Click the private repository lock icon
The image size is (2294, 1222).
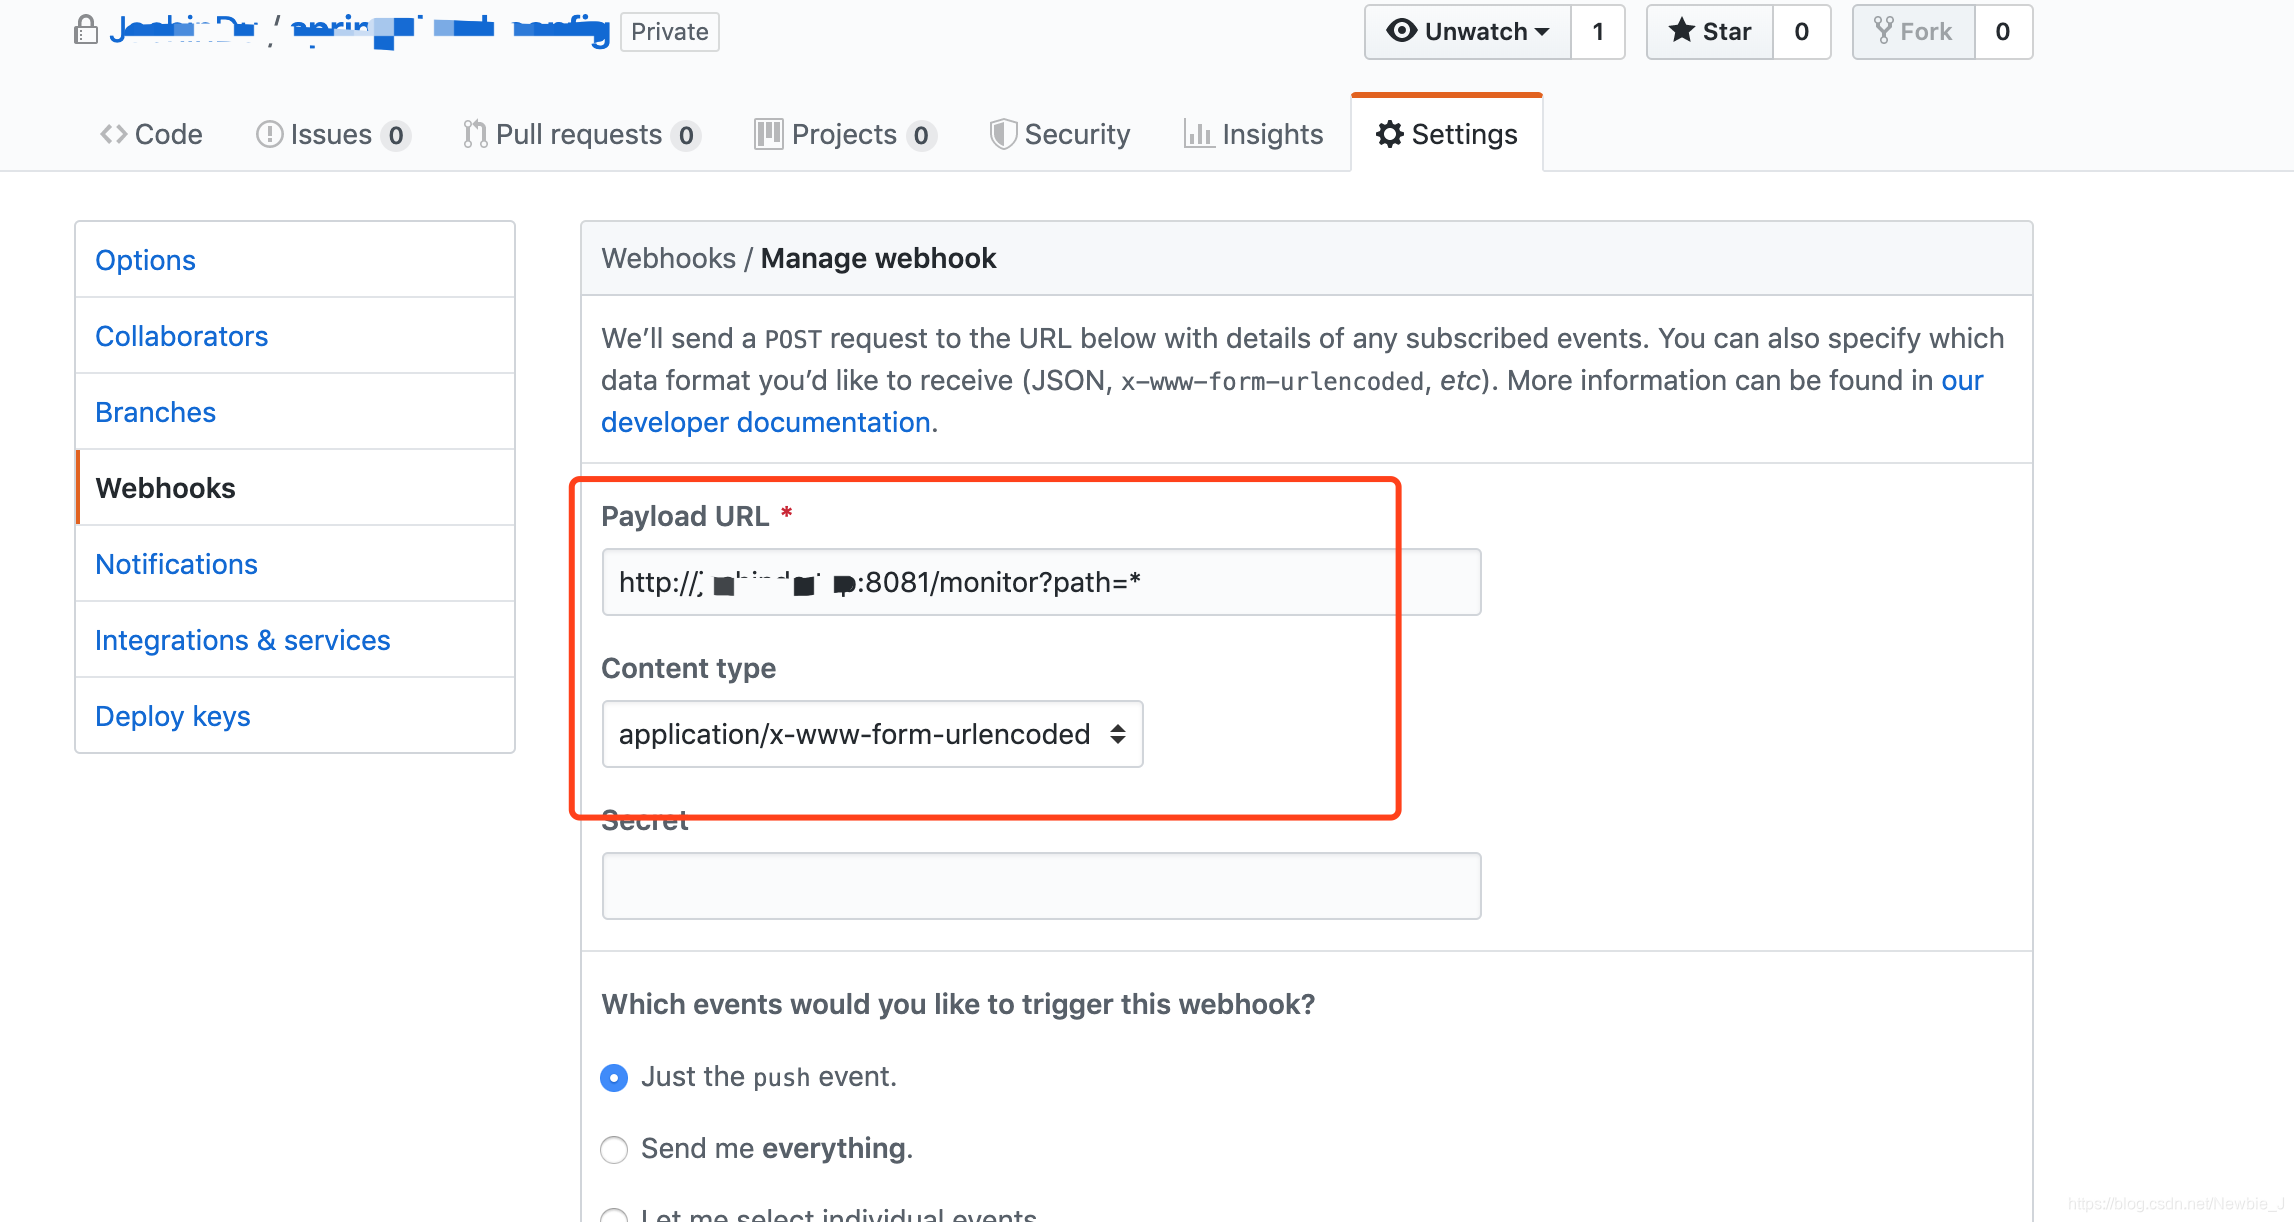pos(86,31)
